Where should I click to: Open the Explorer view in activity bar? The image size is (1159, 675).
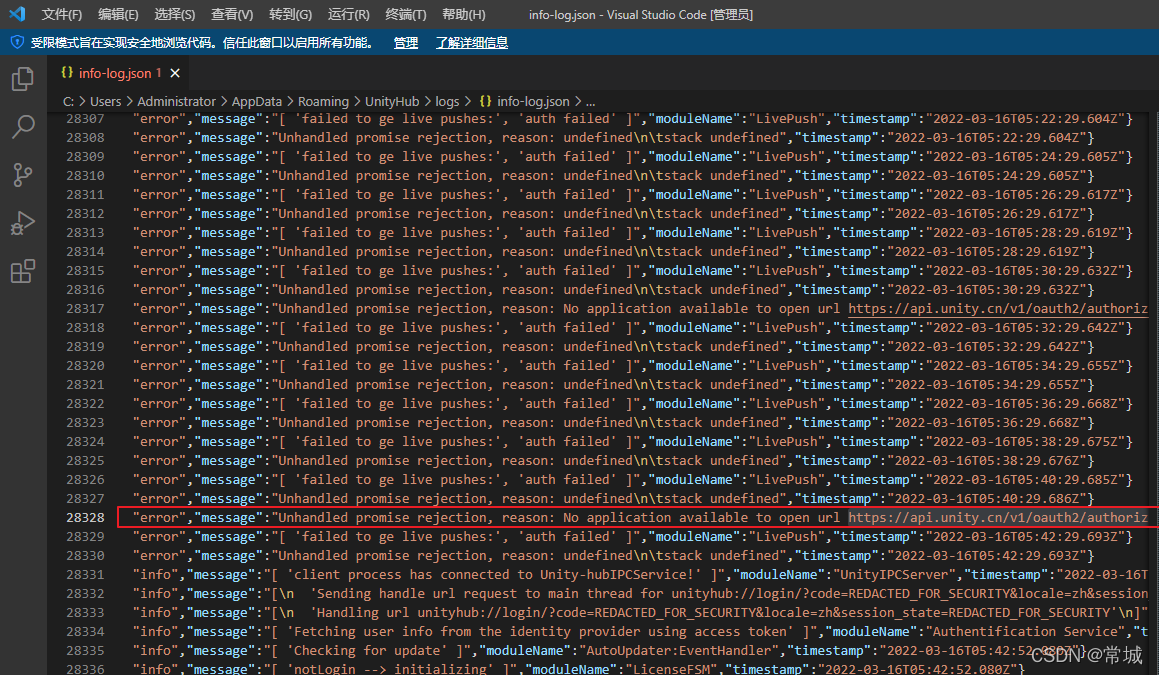coord(23,78)
